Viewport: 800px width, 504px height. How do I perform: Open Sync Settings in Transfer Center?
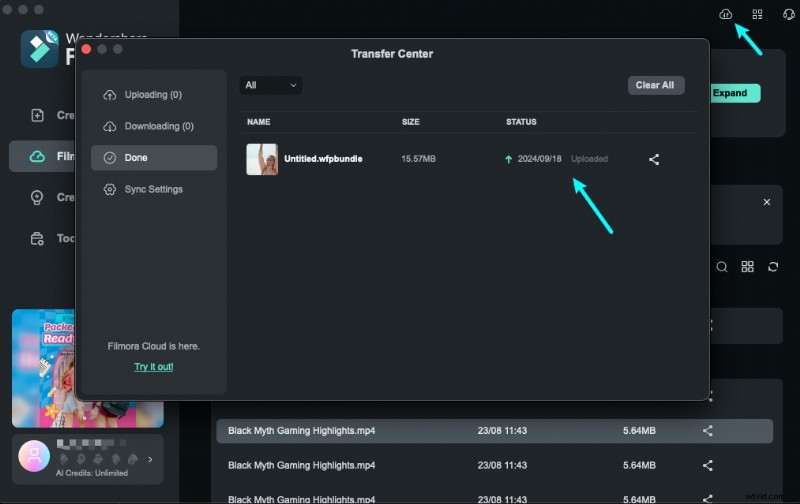point(152,189)
